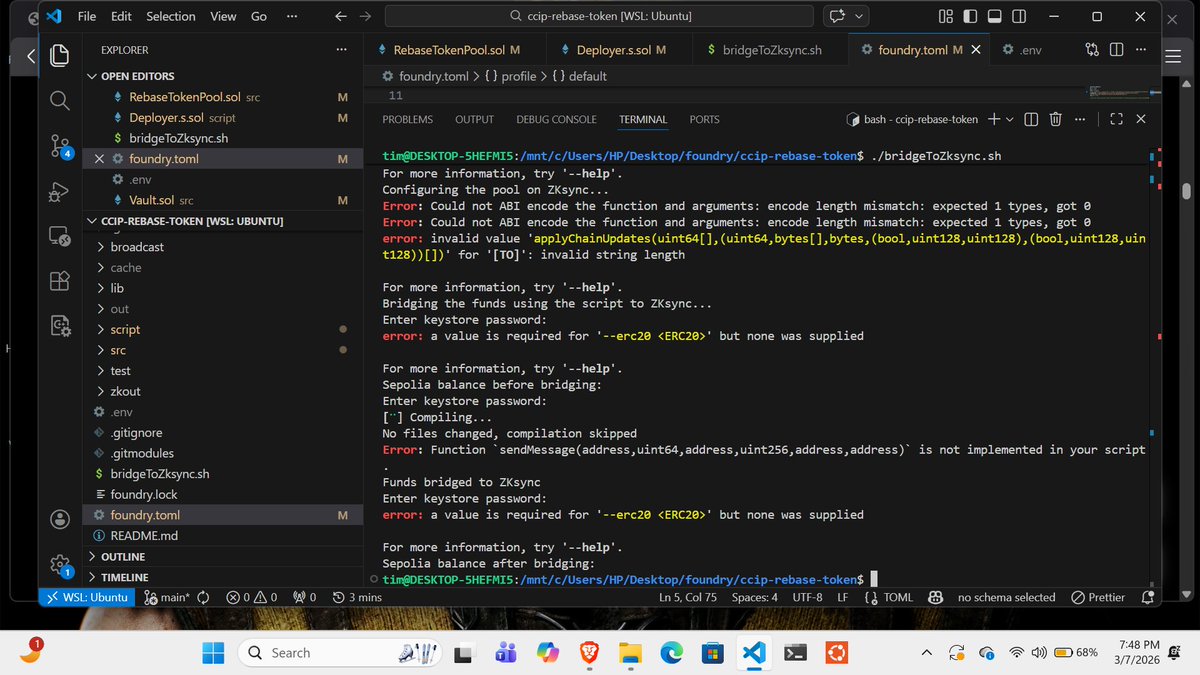Open the Accounts menu in activity bar
Image resolution: width=1200 pixels, height=675 pixels.
(x=60, y=519)
